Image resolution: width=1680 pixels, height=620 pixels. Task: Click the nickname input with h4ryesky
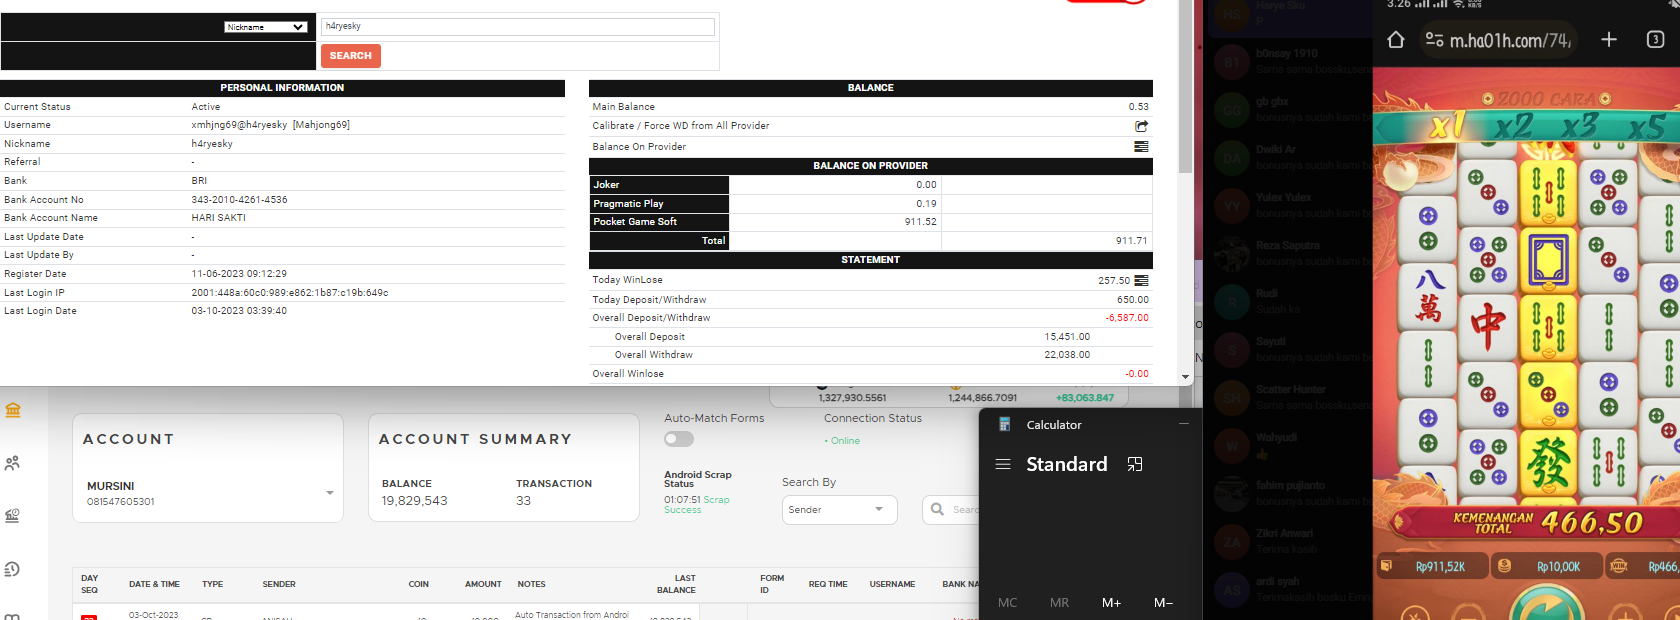[x=518, y=27]
